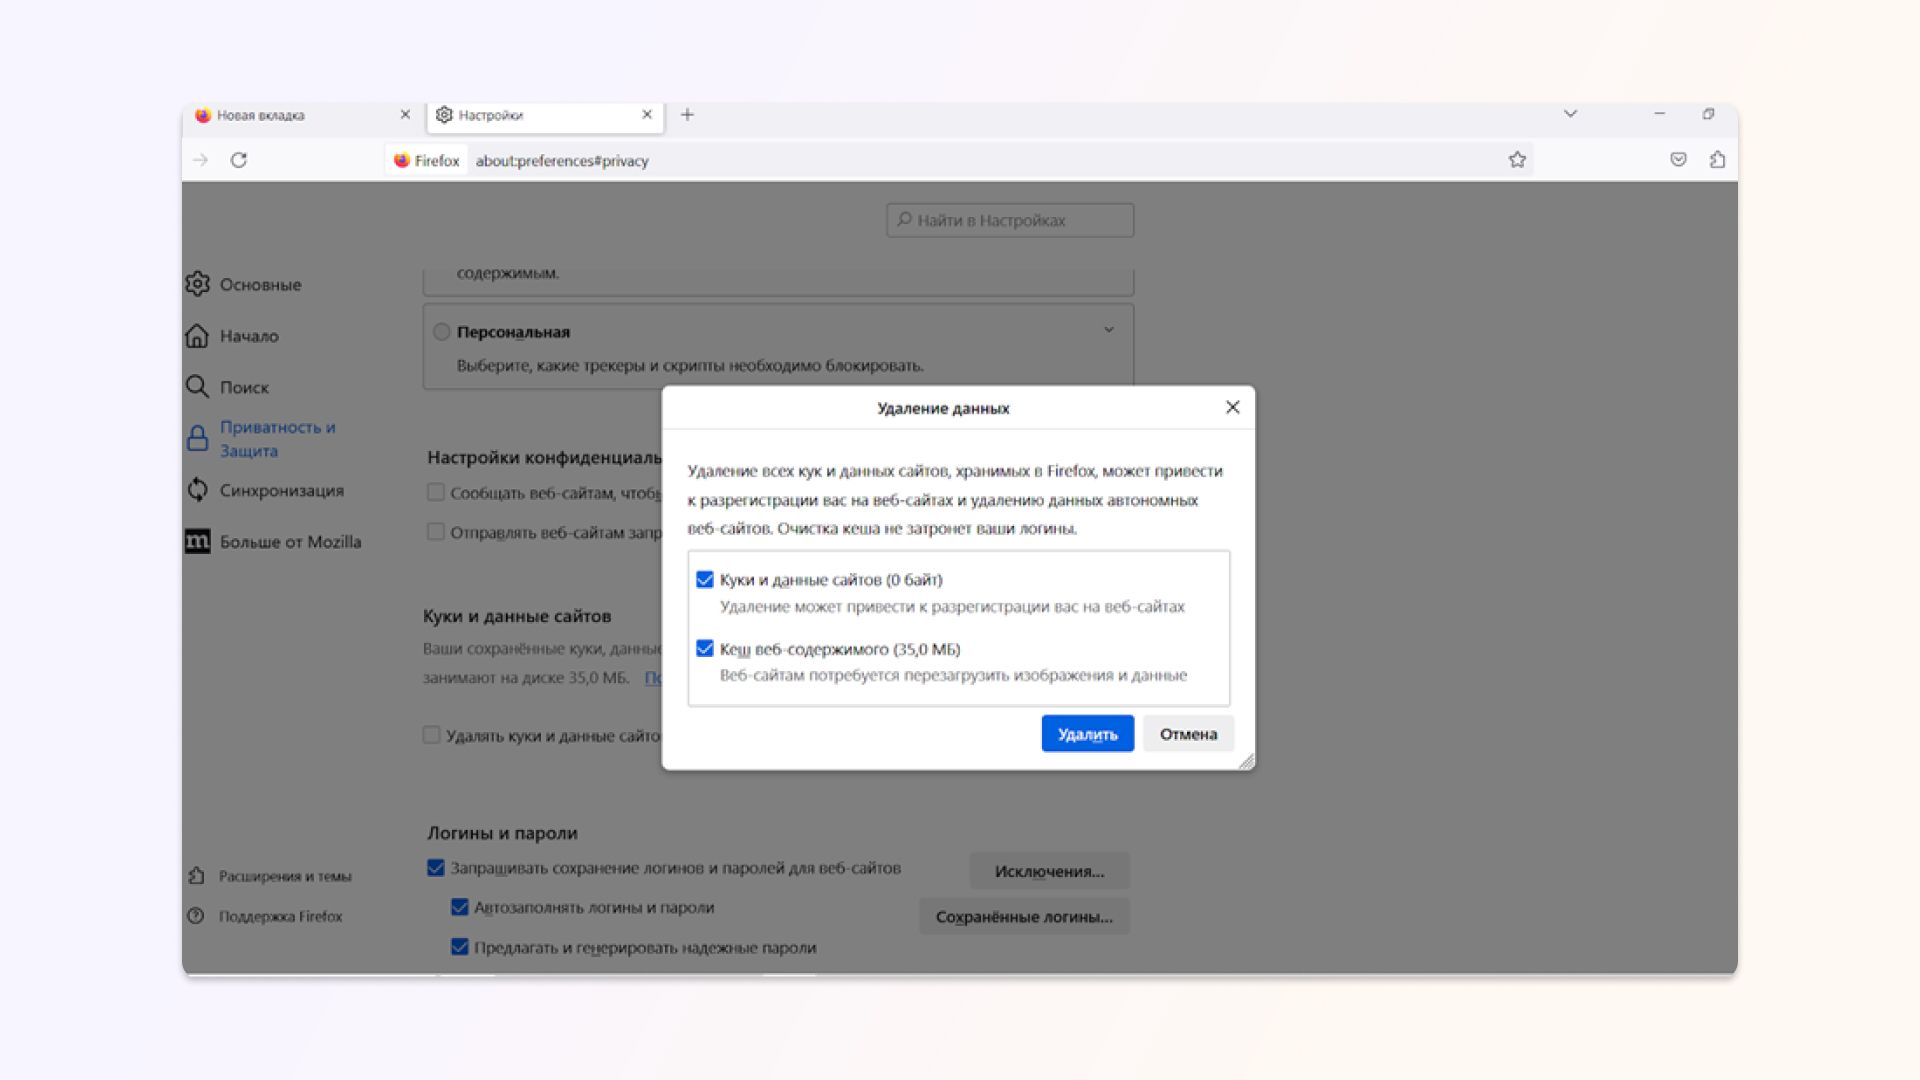
Task: Click the Исключения... button
Action: click(1049, 871)
